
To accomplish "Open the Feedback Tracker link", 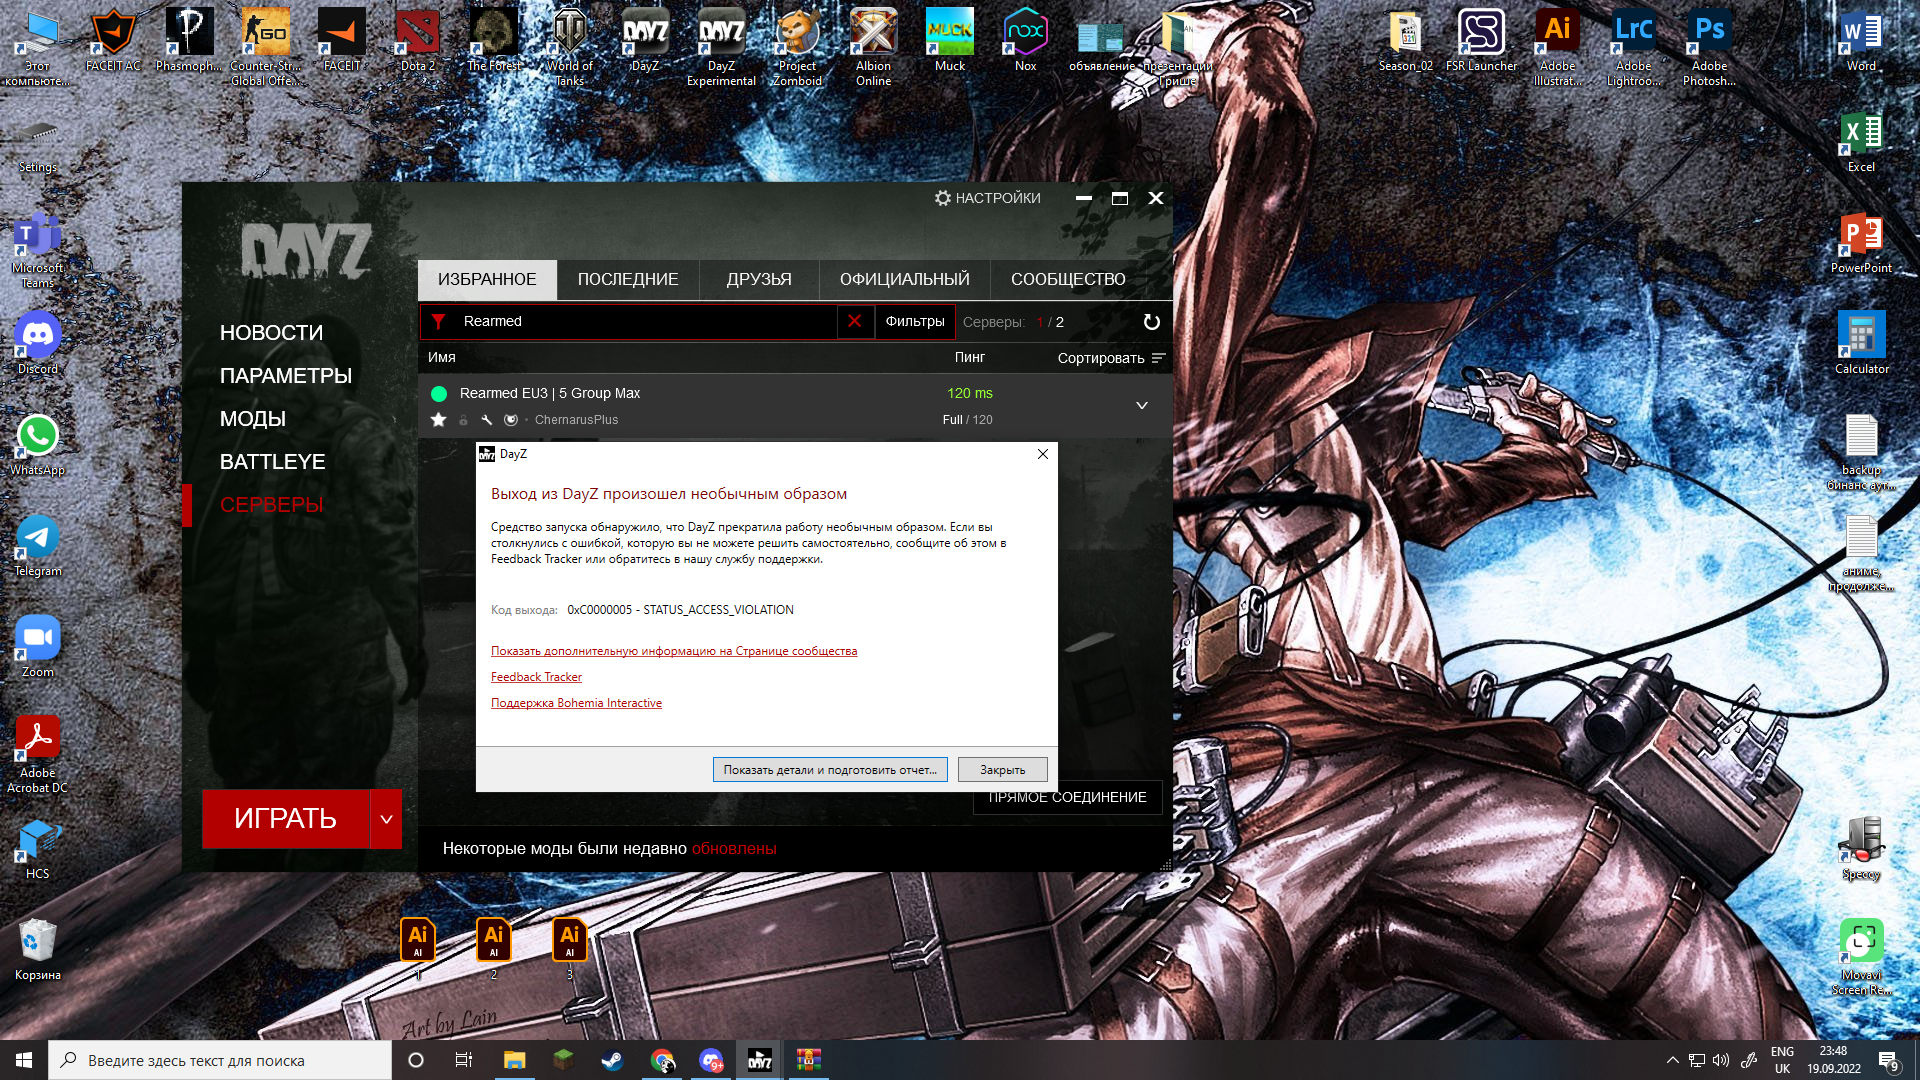I will (x=536, y=677).
